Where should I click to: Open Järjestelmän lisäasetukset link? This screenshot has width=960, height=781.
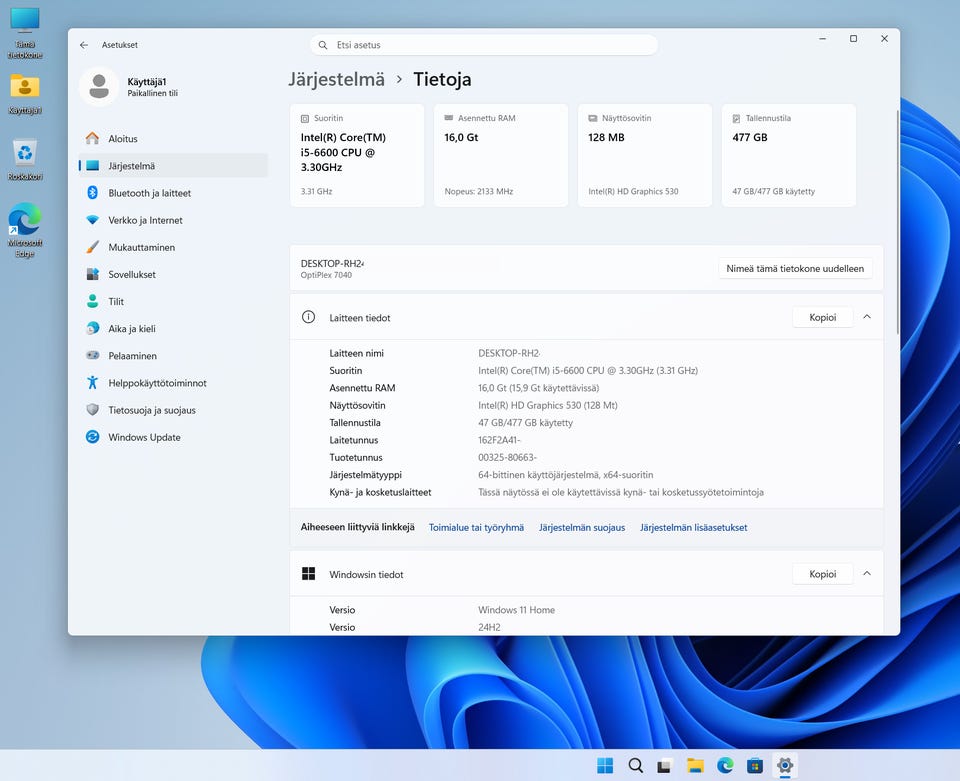tap(694, 527)
